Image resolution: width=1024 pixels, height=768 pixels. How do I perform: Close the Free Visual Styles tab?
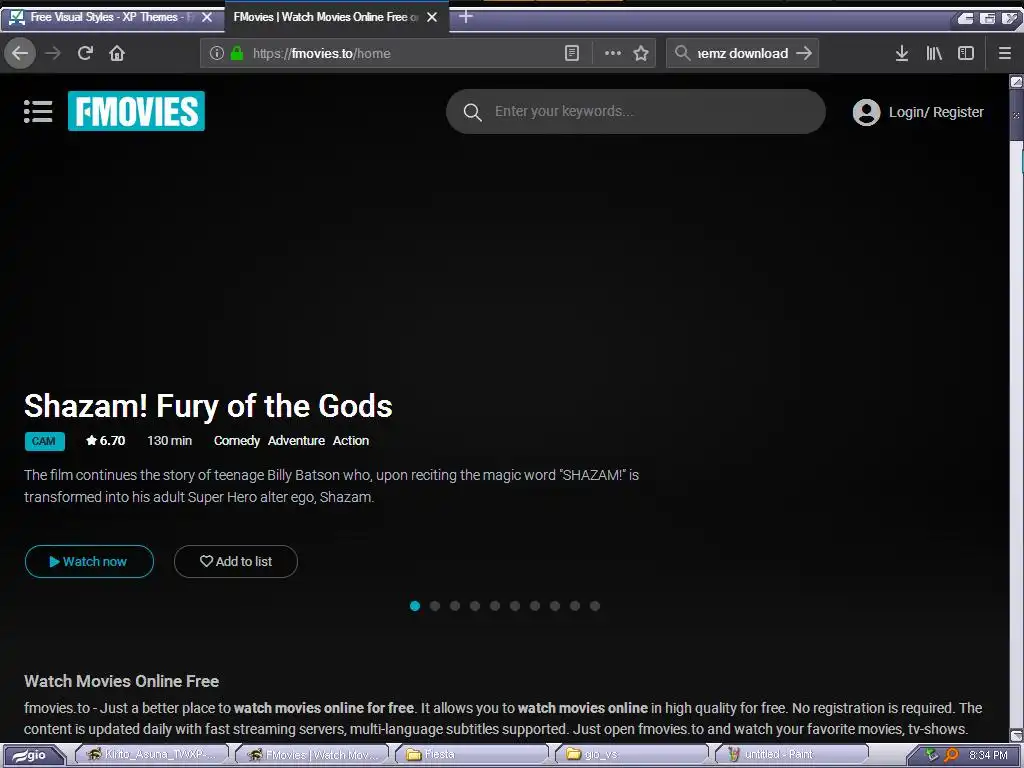[207, 18]
